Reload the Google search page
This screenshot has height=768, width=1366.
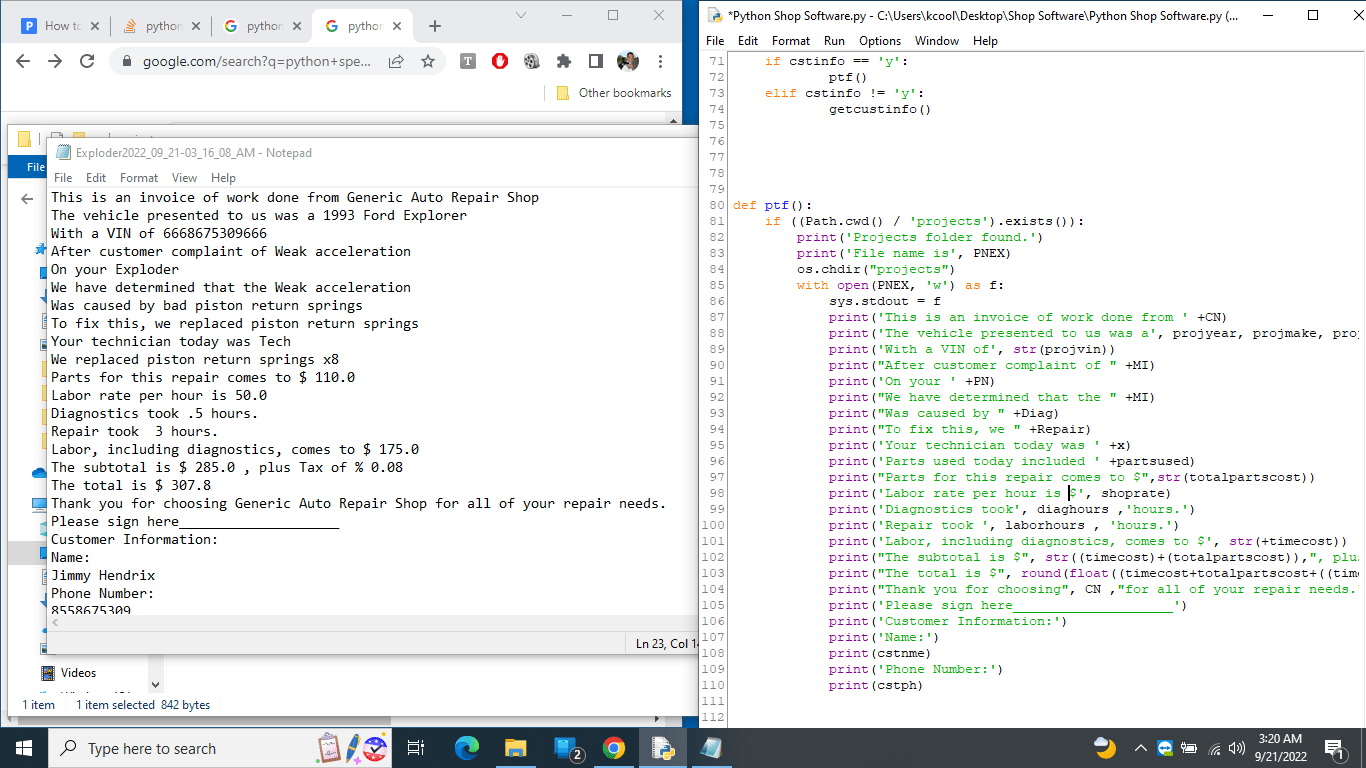(87, 61)
